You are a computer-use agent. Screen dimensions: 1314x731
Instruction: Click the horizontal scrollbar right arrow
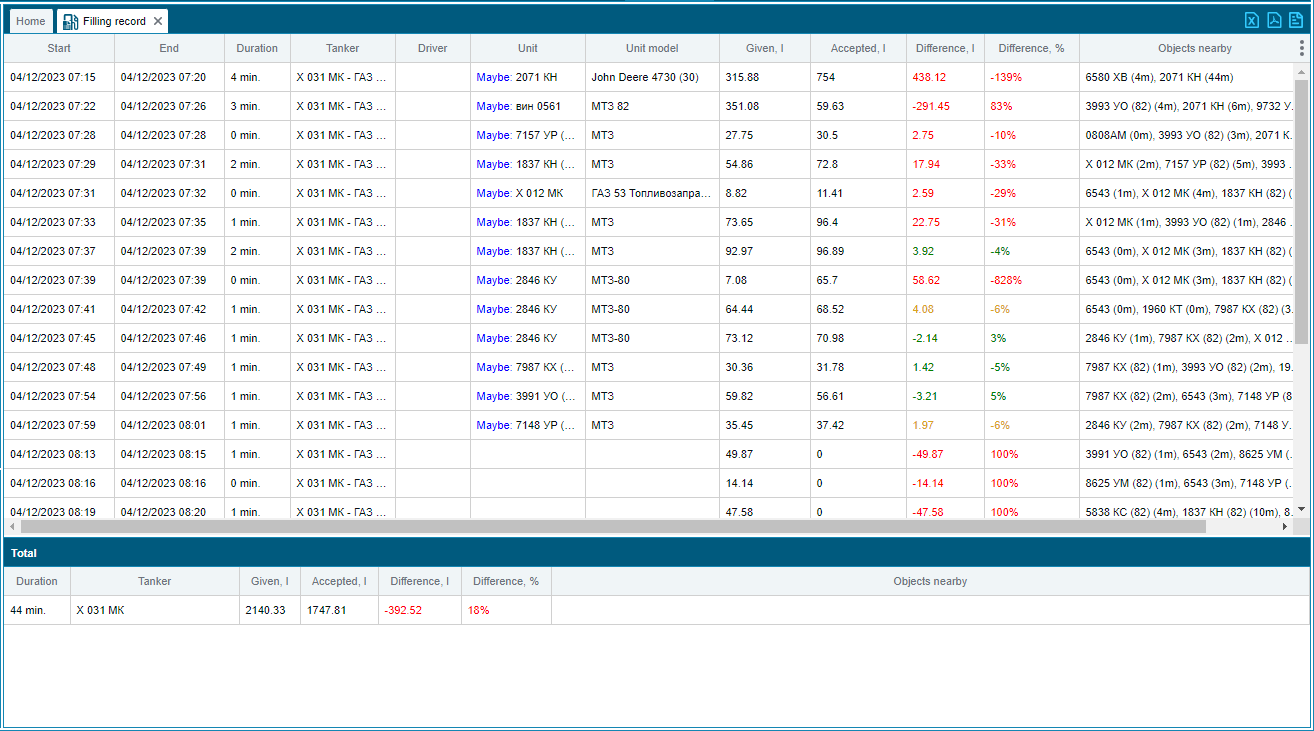click(x=1287, y=526)
